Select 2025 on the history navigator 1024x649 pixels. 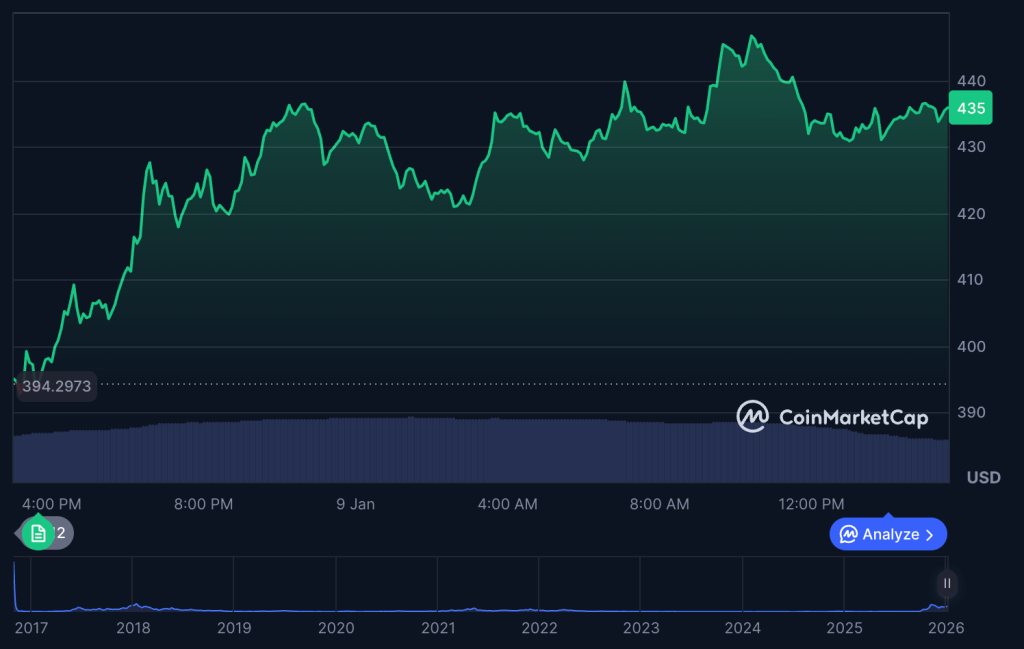(x=844, y=628)
